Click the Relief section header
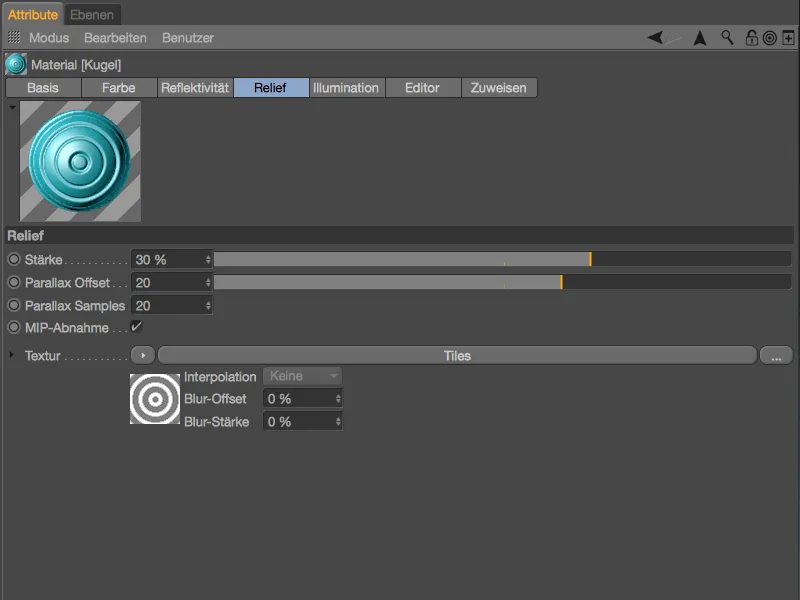The image size is (800, 600). [399, 235]
